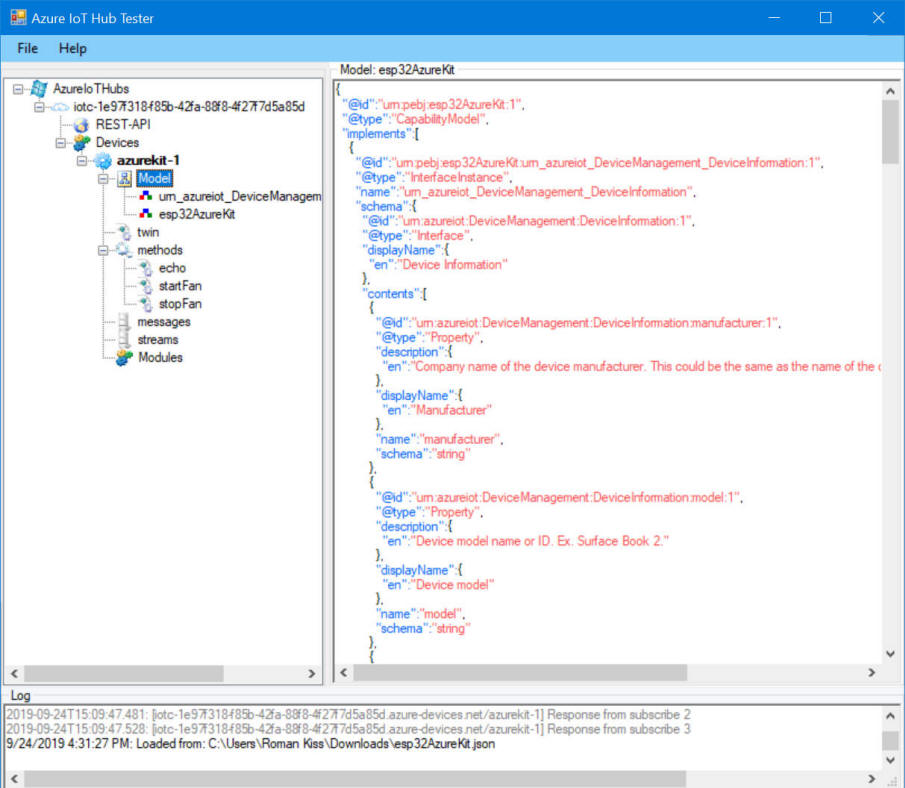
Task: Click the "name":"model" line
Action: pos(420,614)
